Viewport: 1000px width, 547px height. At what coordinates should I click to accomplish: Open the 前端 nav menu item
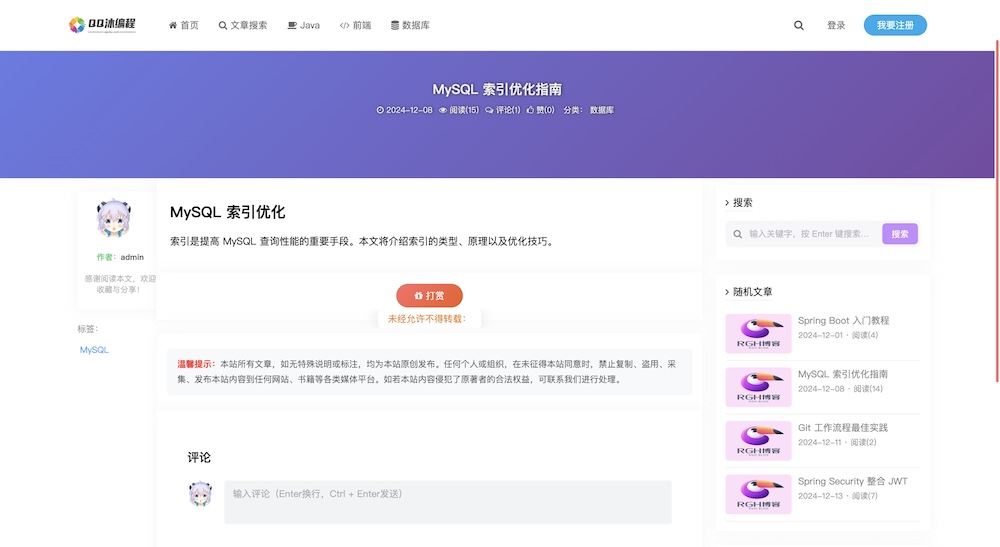[355, 26]
